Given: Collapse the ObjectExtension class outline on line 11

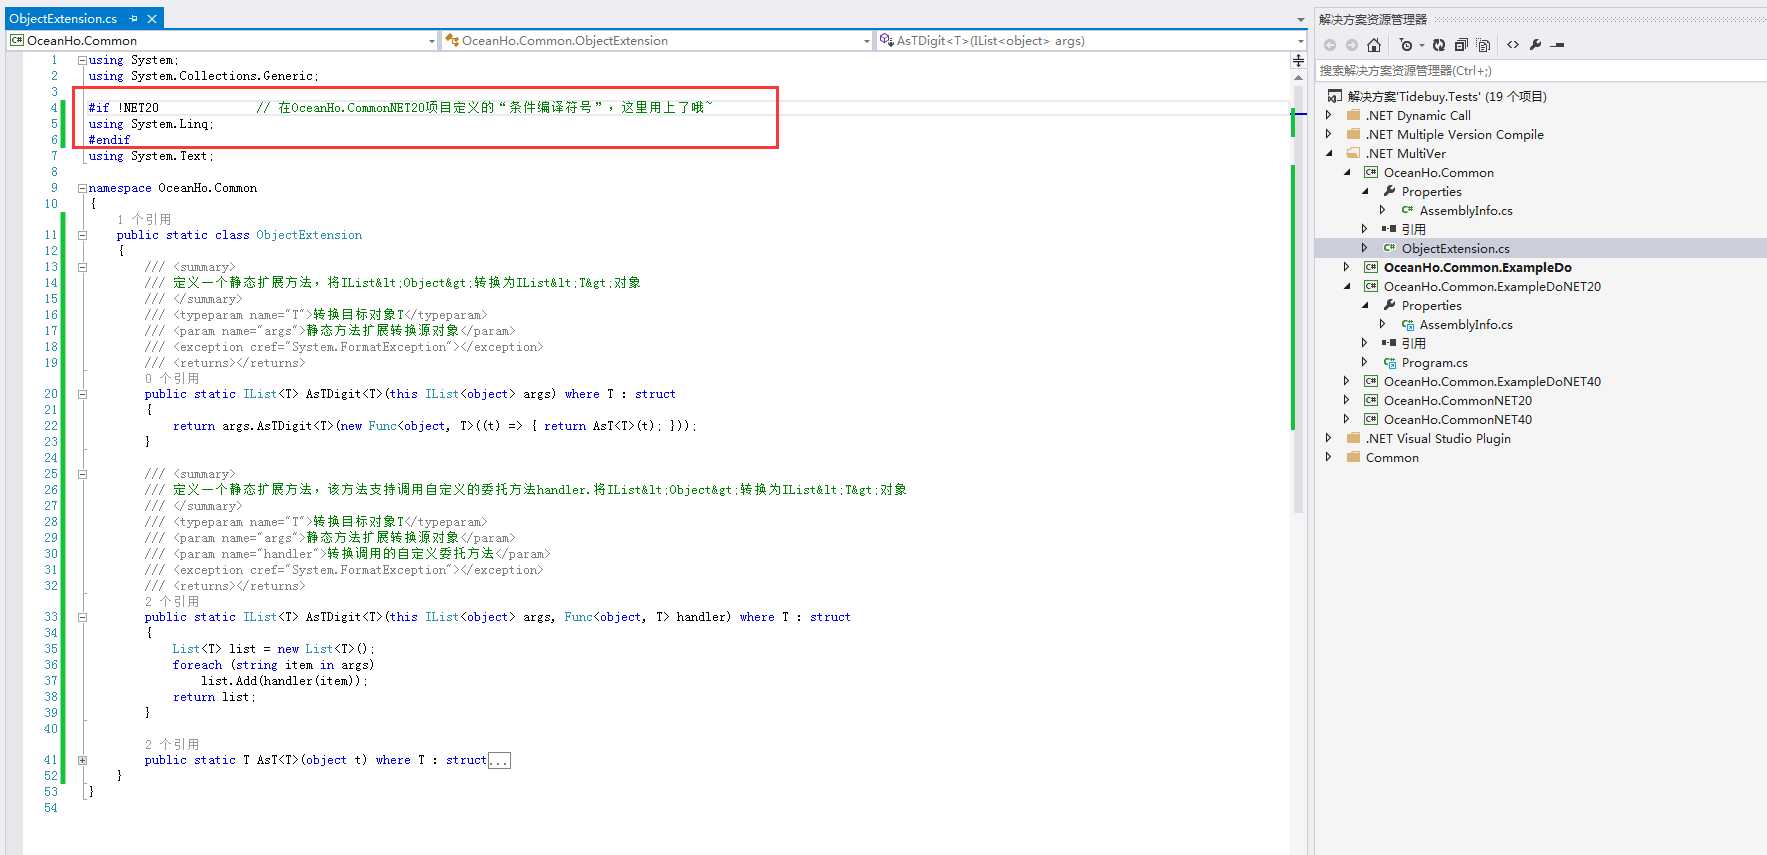Looking at the screenshot, I should (82, 235).
